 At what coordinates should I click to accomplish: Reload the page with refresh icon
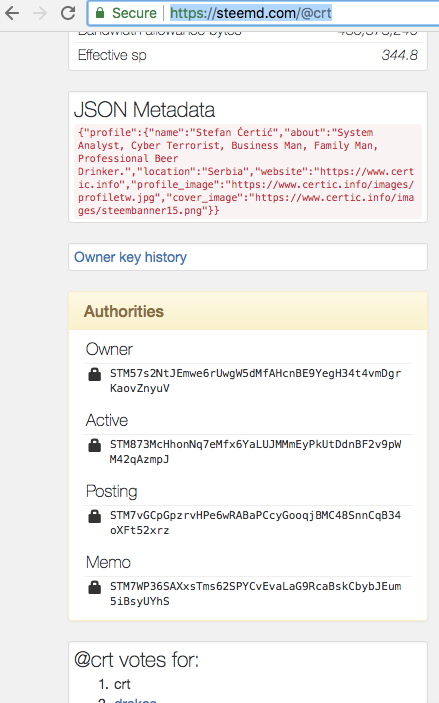(68, 13)
